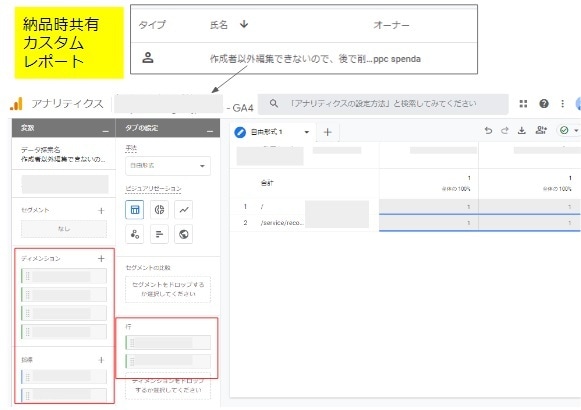
Task: Click the オーナー column header
Action: [391, 25]
